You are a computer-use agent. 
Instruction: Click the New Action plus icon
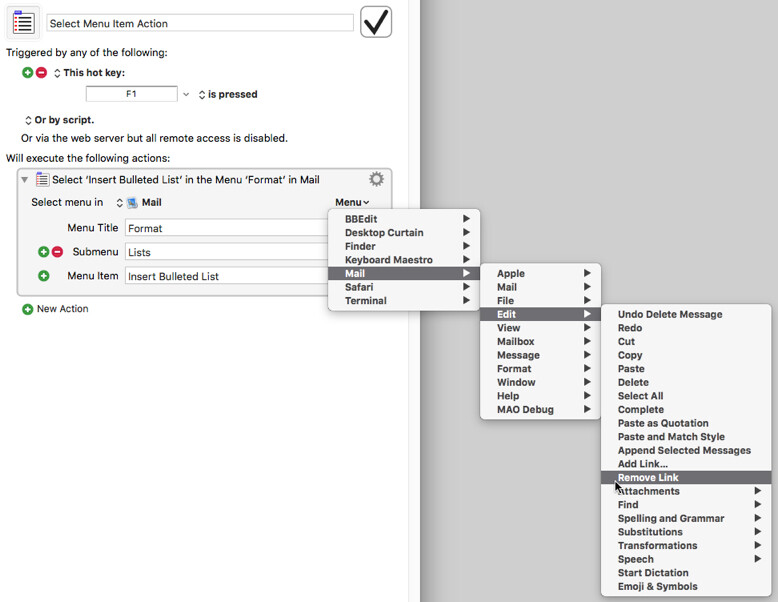[27, 309]
